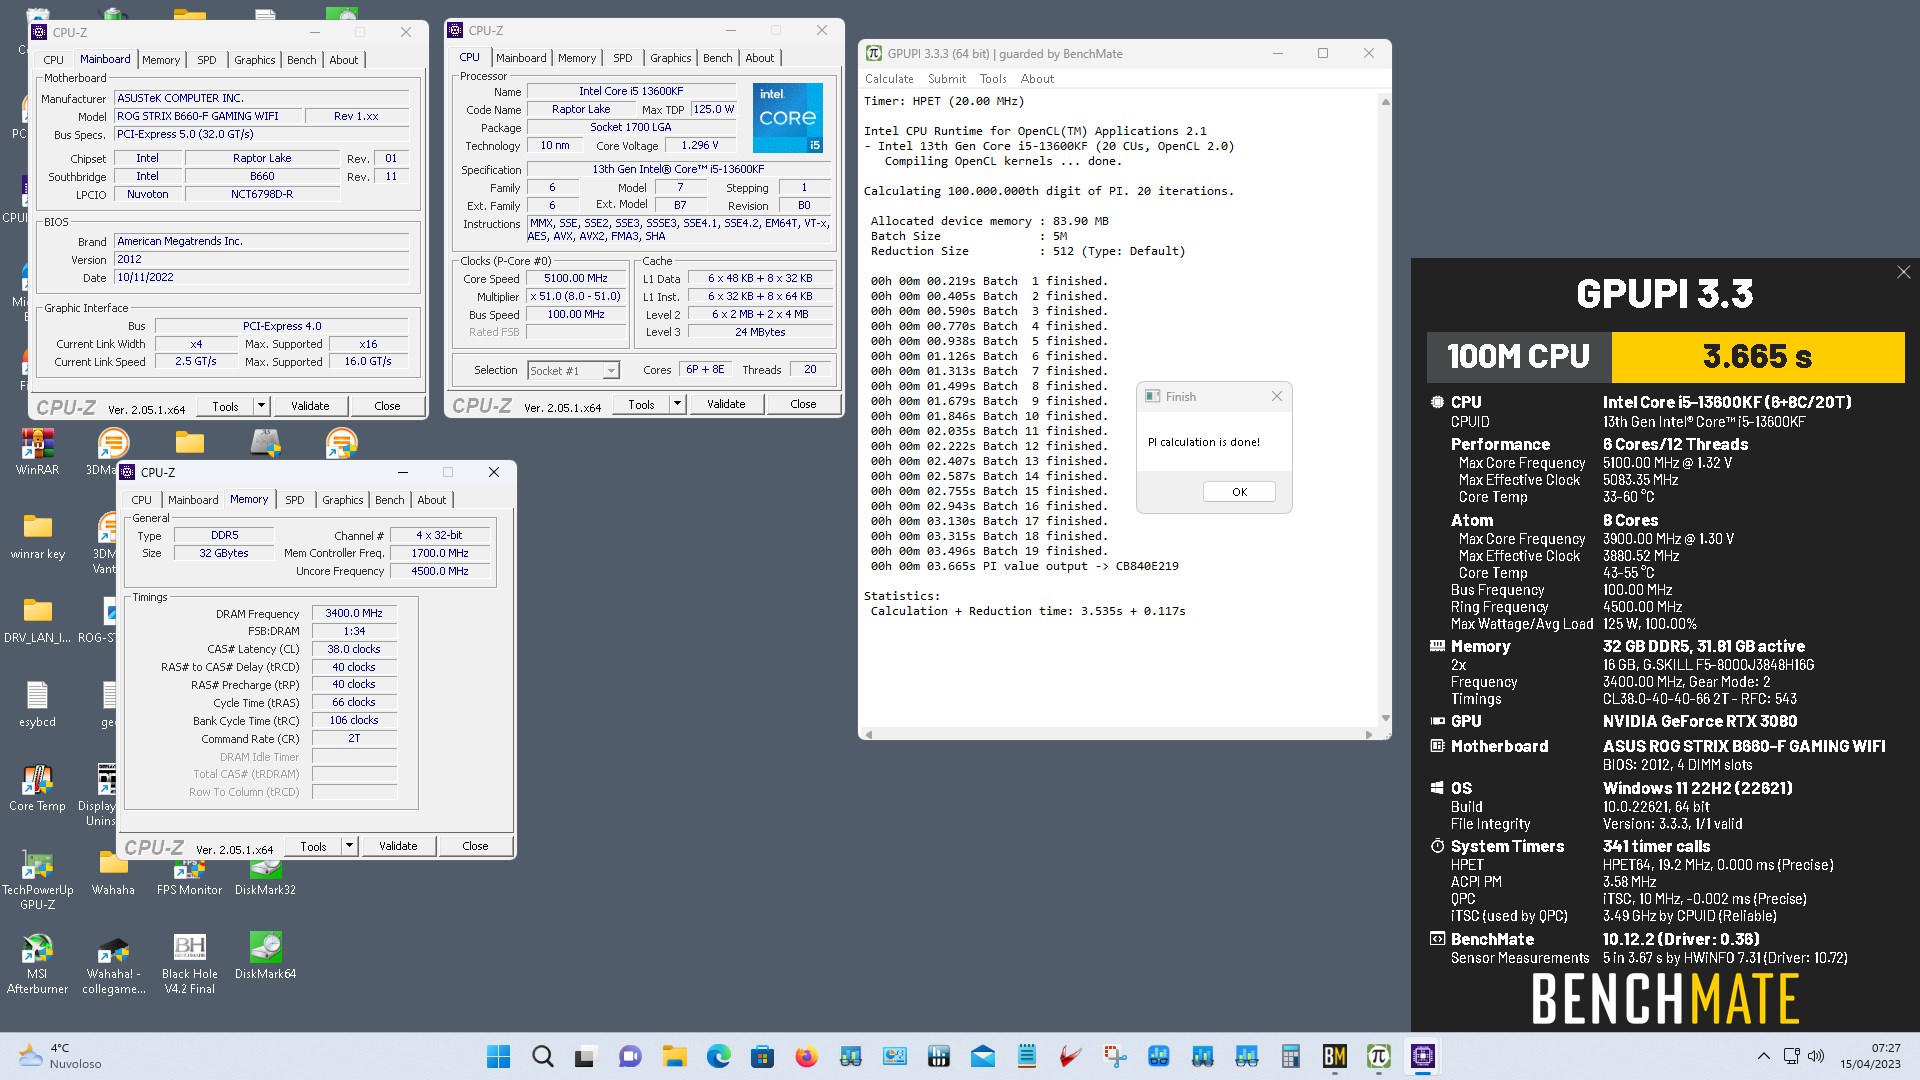Click Close button in Memory CPU-Z window

[x=475, y=846]
